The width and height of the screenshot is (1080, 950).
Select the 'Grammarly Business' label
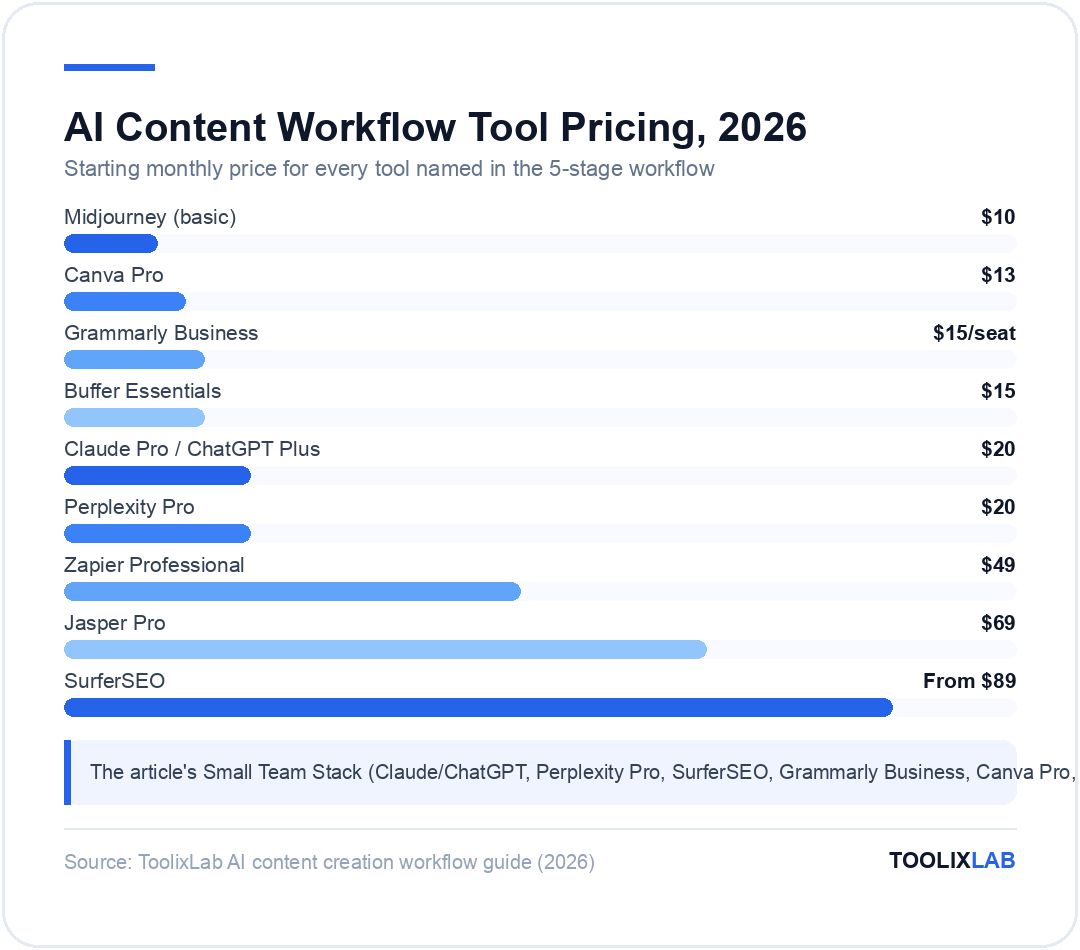(x=161, y=333)
